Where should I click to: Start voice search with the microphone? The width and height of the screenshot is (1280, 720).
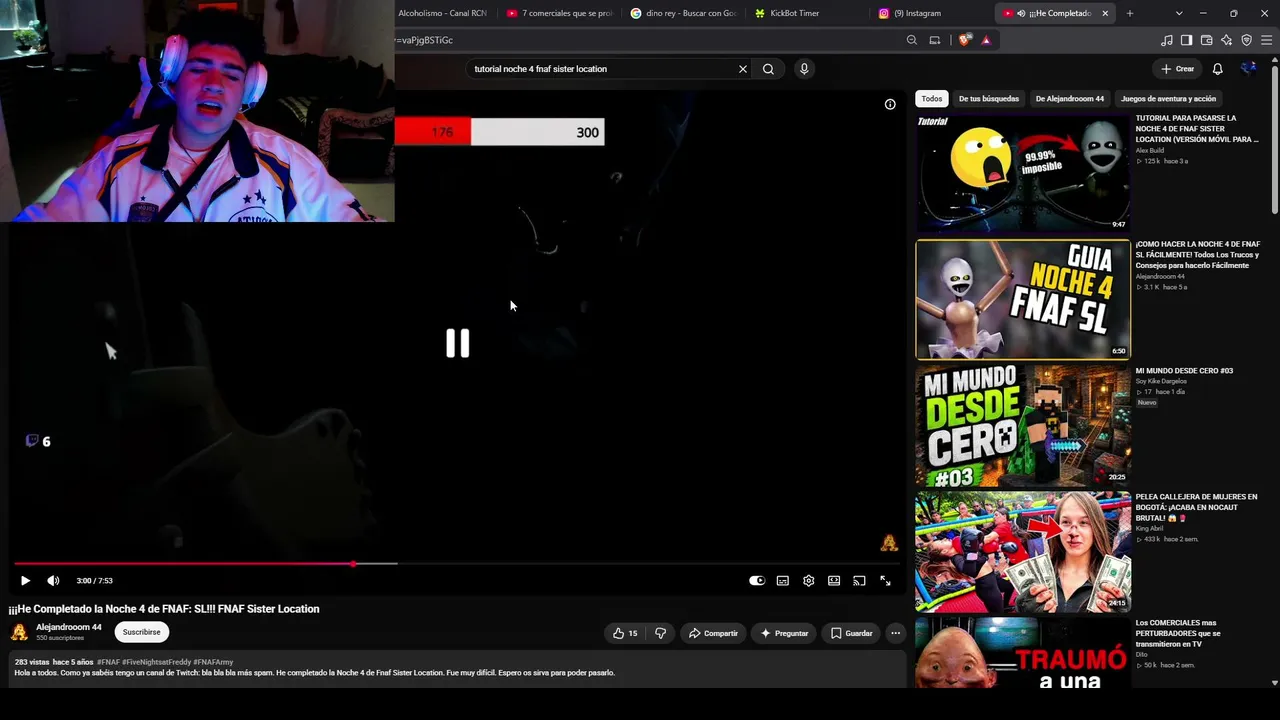point(804,69)
